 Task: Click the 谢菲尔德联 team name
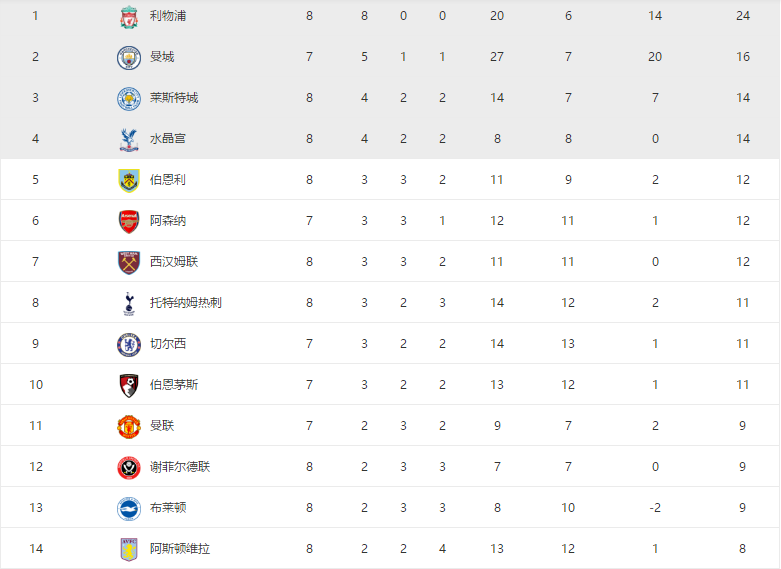click(180, 467)
